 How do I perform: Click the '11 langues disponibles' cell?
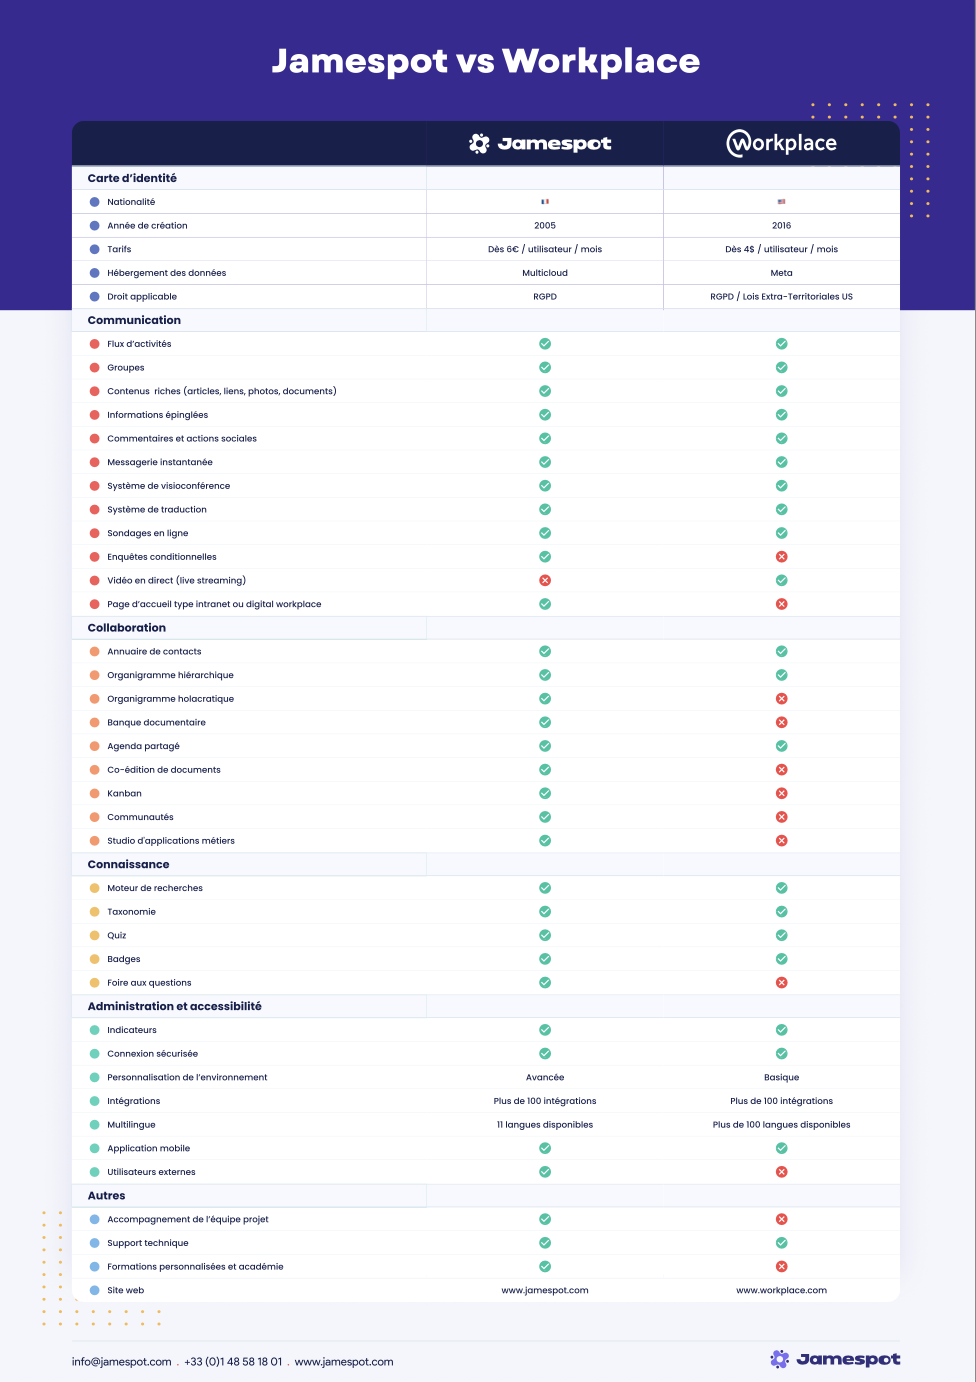(x=545, y=1125)
